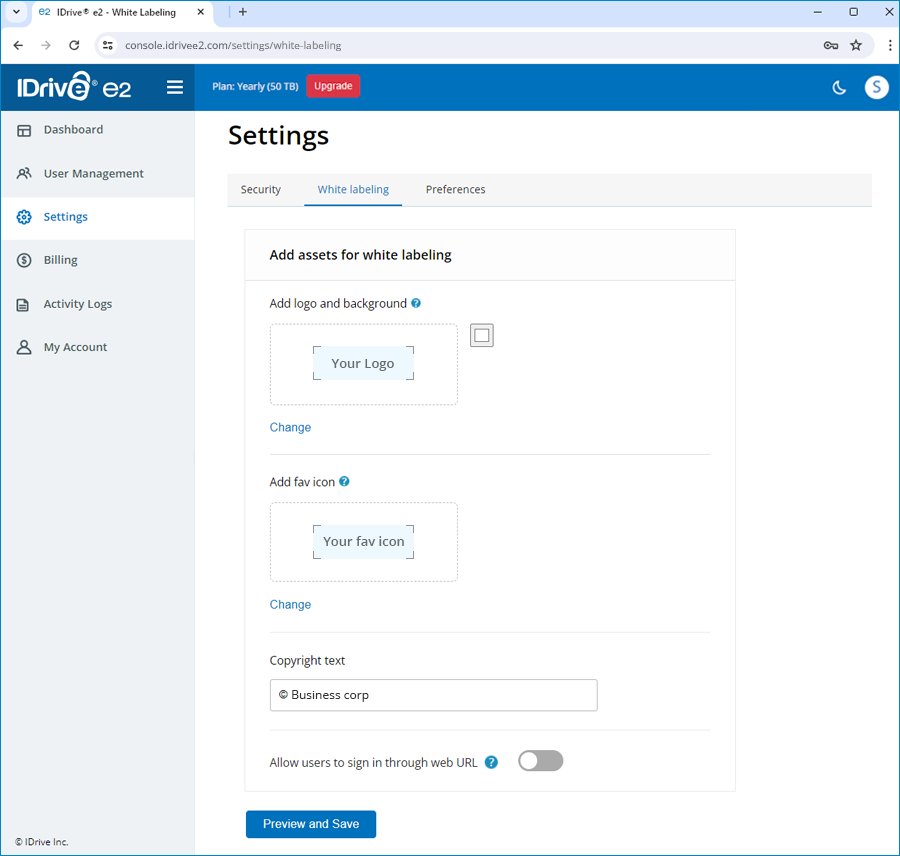Enable sign in through web URL toggle

point(540,761)
